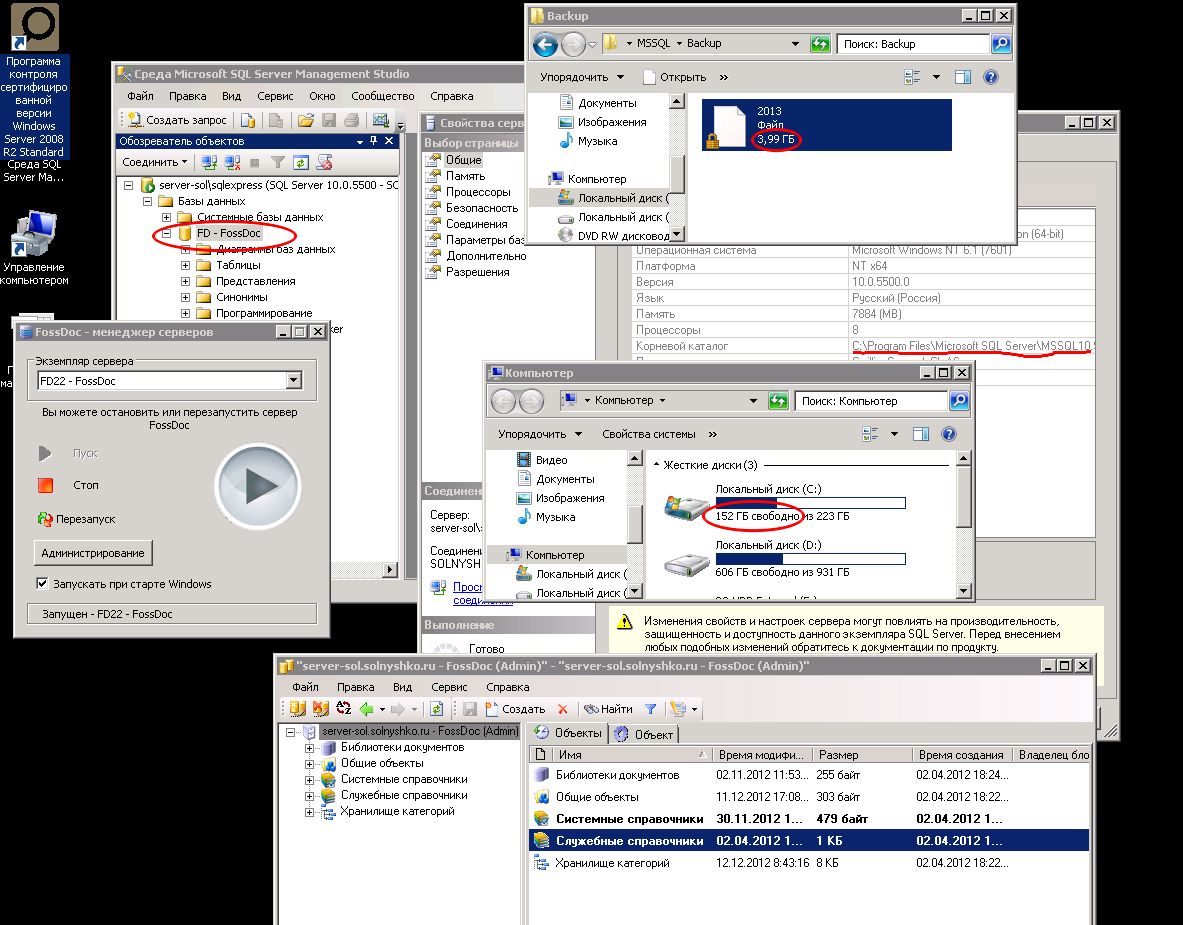
Task: Click the Поиск: Backup search field
Action: (913, 44)
